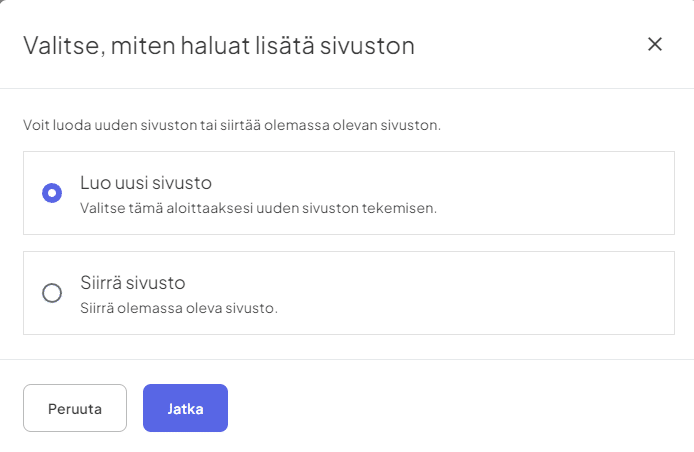Click the space between "Peruuta" and "Jatka"
The image size is (694, 452).
[x=135, y=408]
